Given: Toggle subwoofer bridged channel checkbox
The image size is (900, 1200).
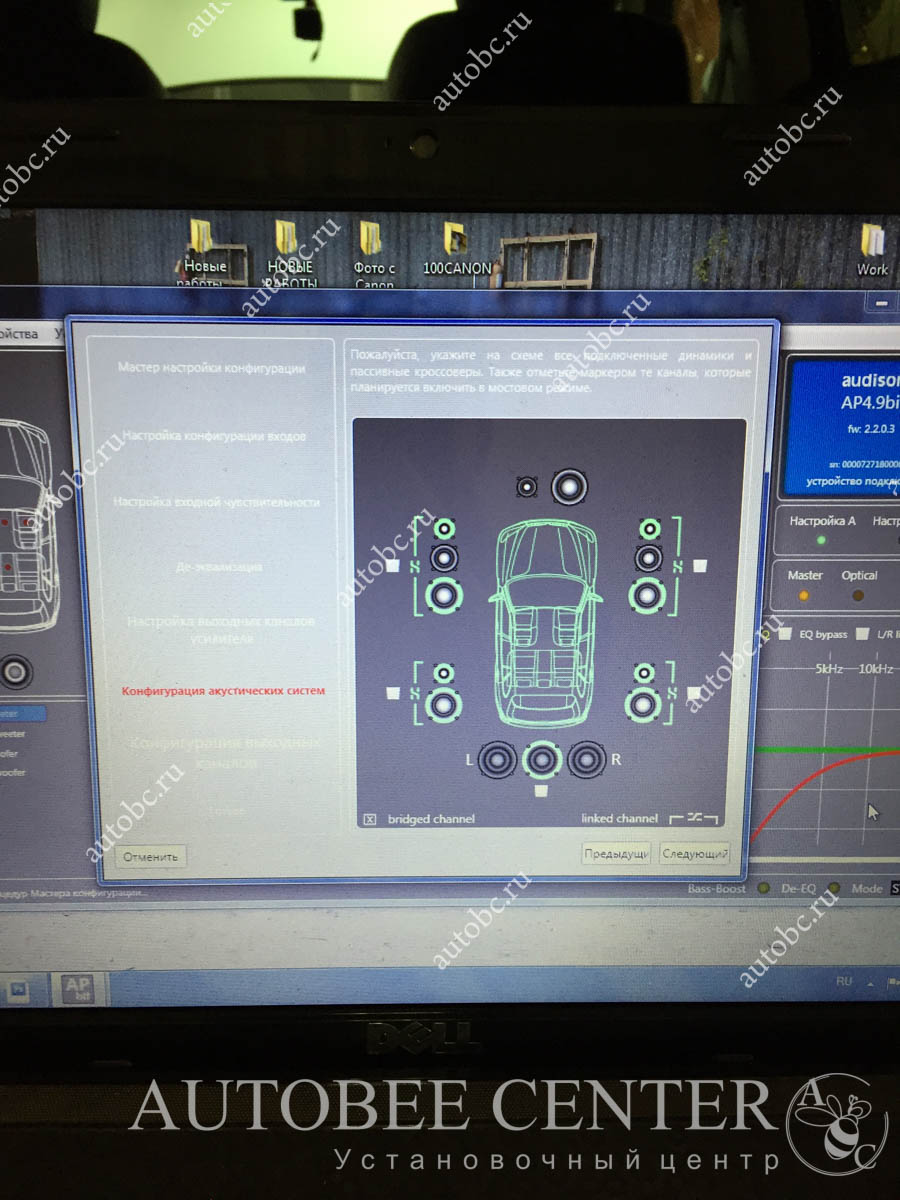Looking at the screenshot, I should coord(541,791).
